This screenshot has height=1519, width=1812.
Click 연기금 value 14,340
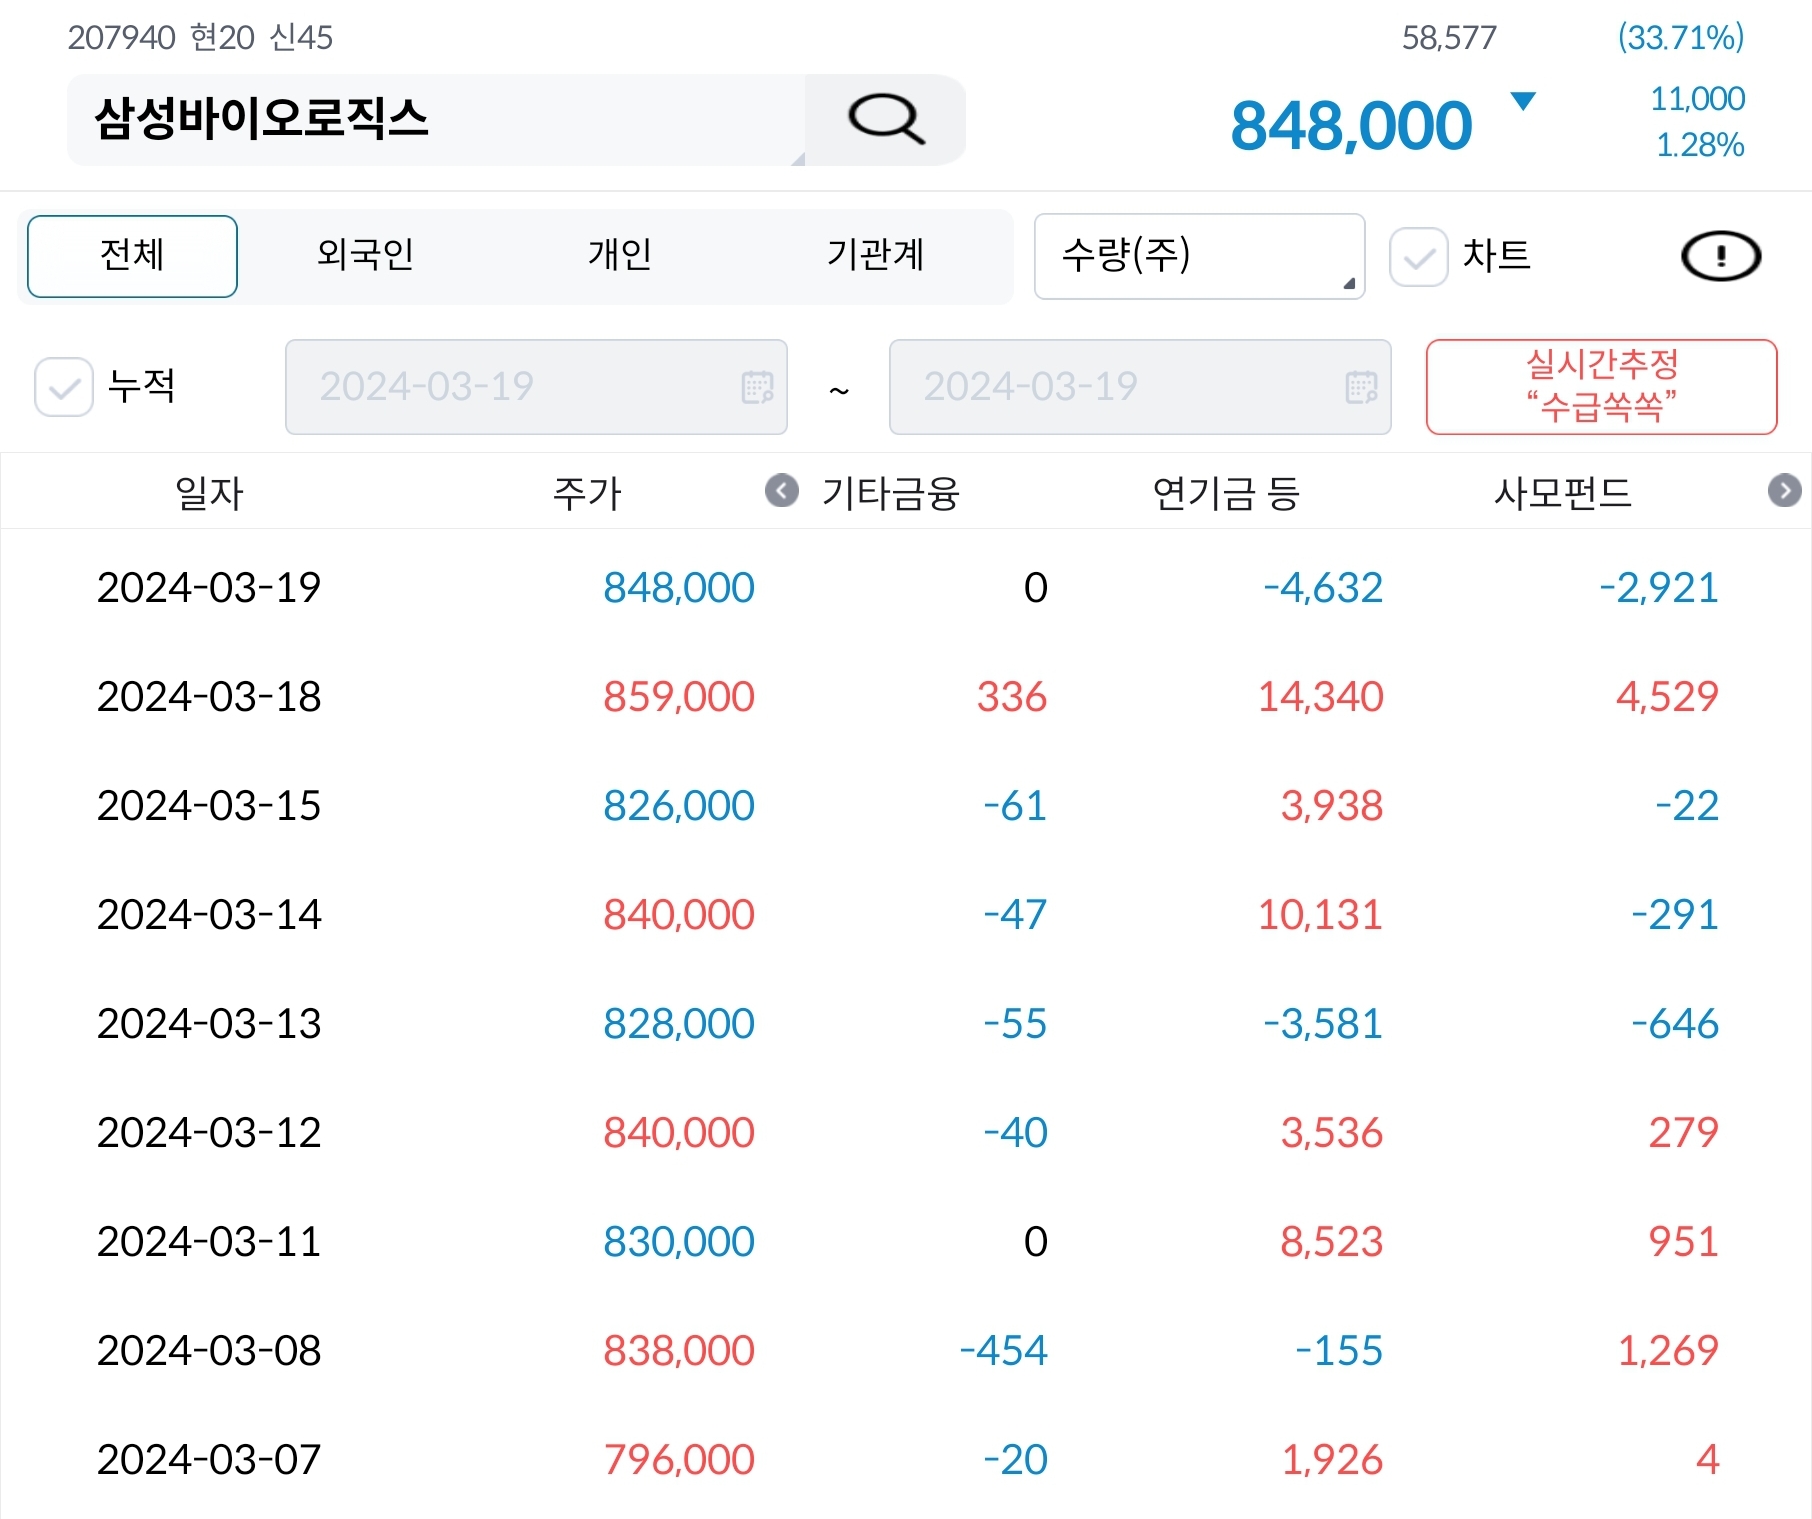point(1320,696)
